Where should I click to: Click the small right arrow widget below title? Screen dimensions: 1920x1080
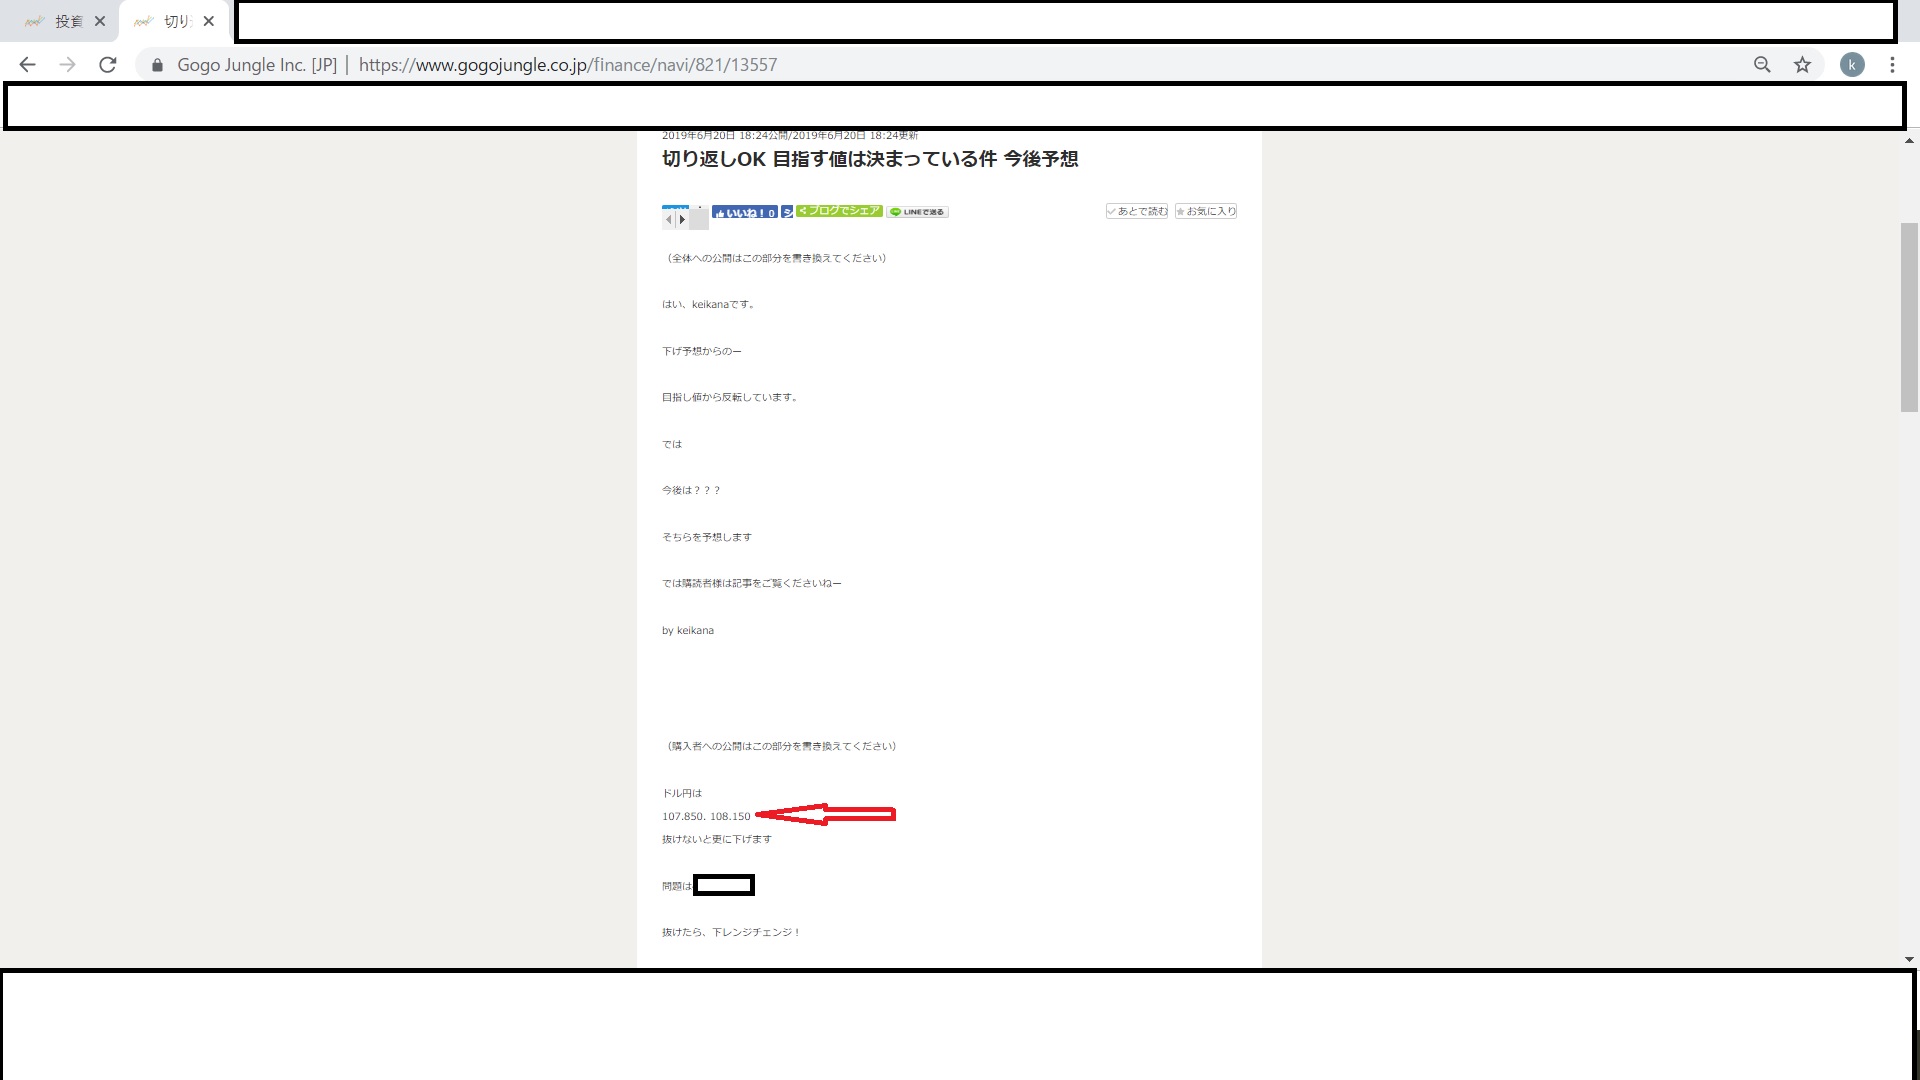682,219
